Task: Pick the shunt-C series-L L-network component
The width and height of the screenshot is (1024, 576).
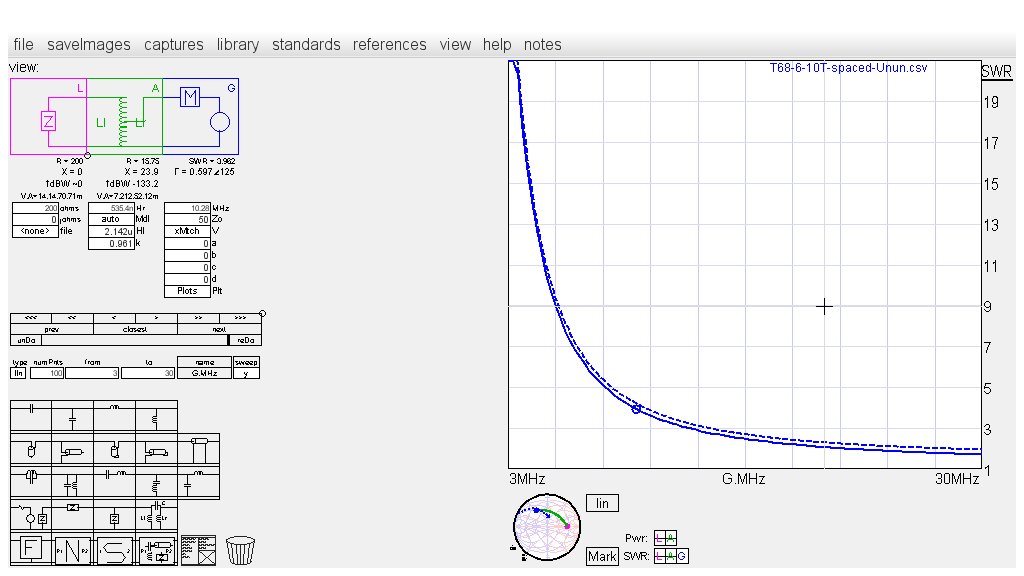Action: (x=198, y=483)
